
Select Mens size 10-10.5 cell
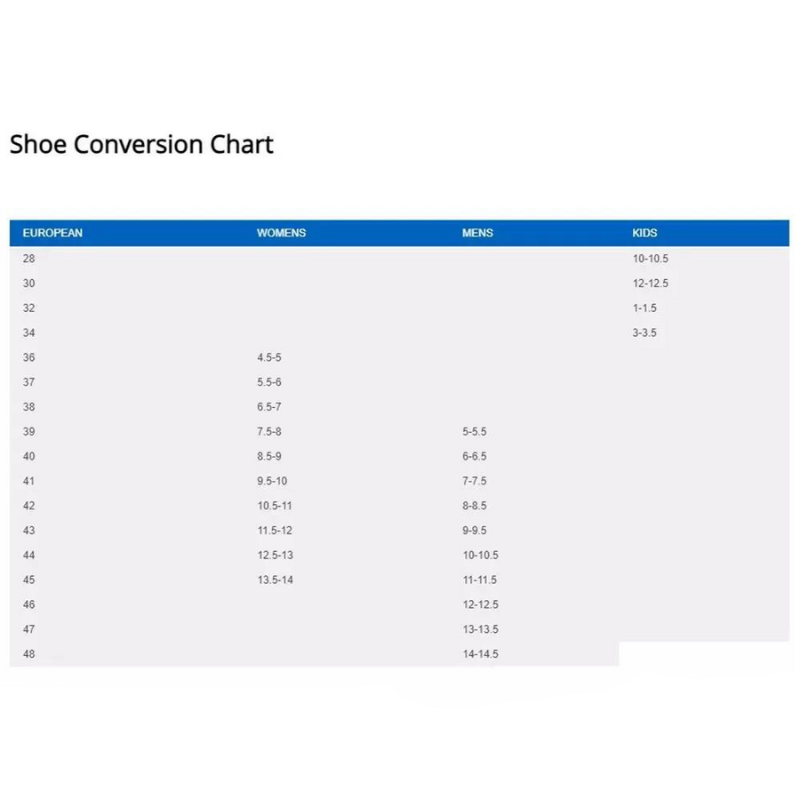480,555
